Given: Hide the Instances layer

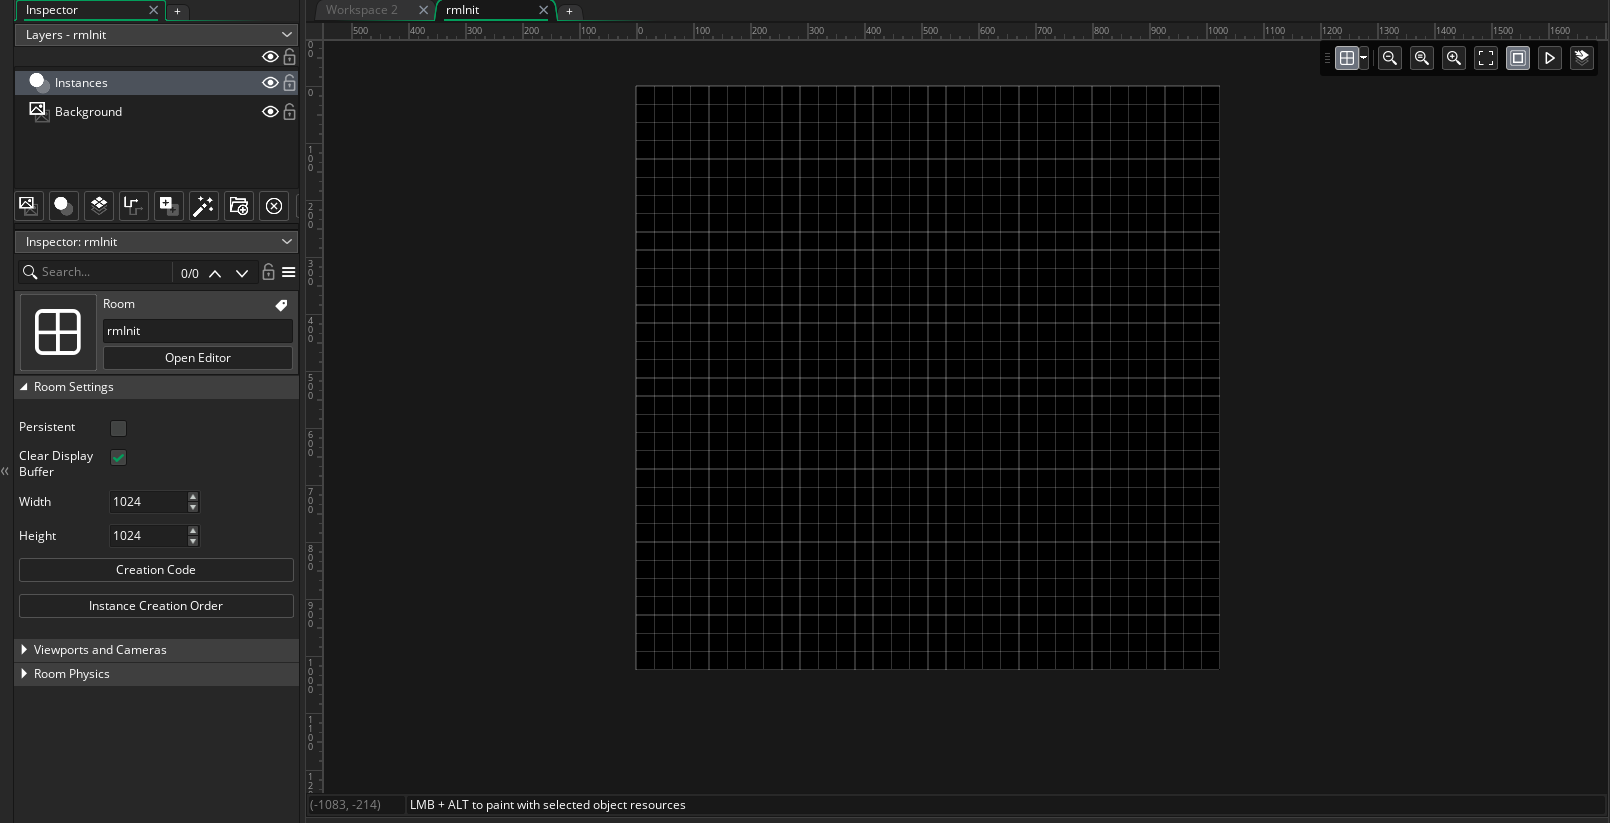Looking at the screenshot, I should (x=270, y=83).
